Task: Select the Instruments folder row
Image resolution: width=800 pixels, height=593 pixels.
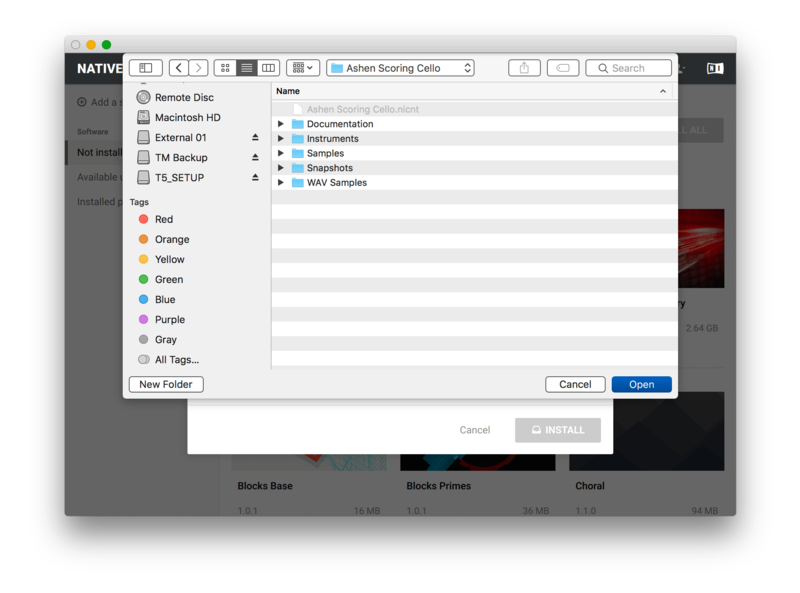Action: (474, 139)
